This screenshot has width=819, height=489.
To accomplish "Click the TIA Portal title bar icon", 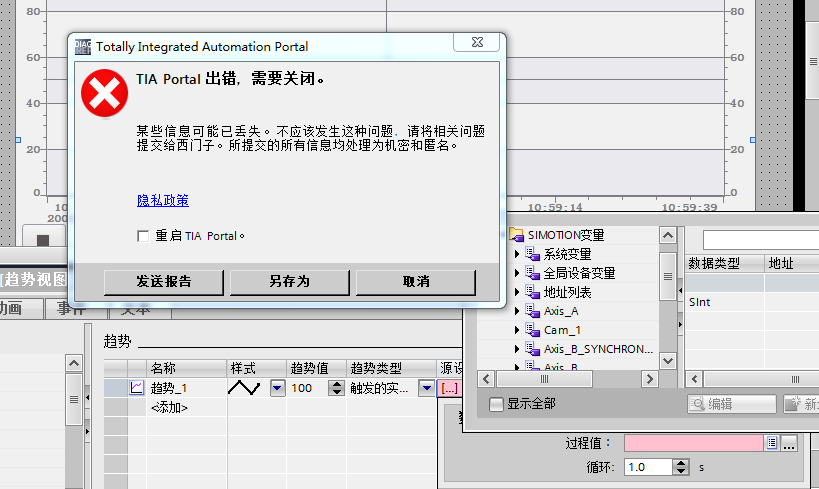I will pos(83,46).
